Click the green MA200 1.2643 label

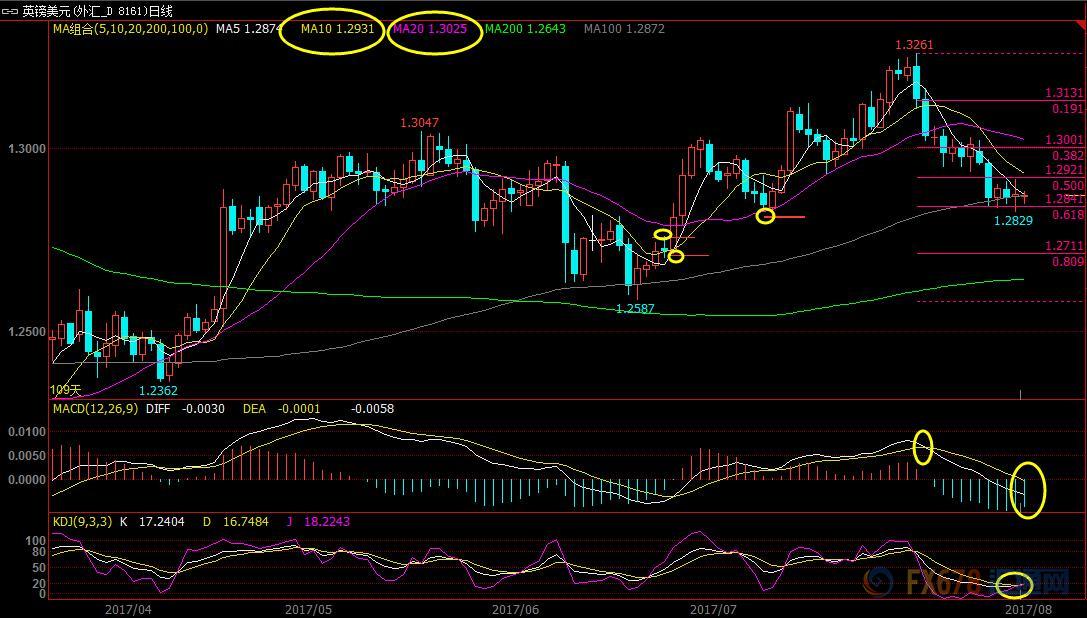(525, 29)
